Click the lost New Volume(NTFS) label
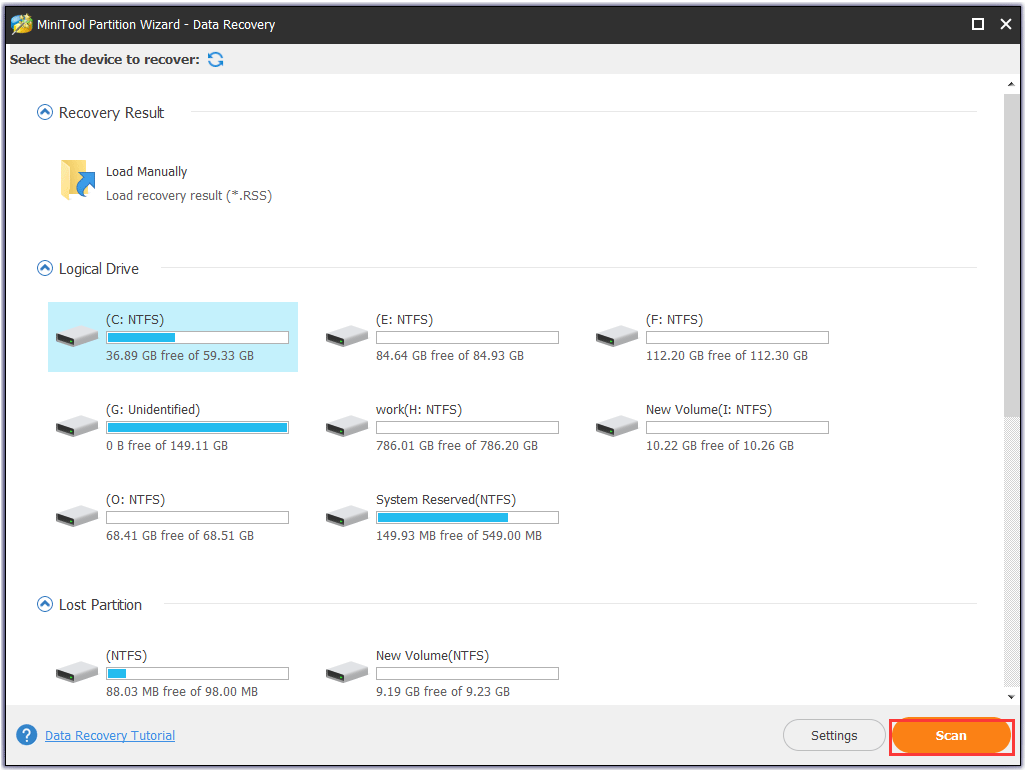This screenshot has height=772, width=1025. pyautogui.click(x=433, y=656)
